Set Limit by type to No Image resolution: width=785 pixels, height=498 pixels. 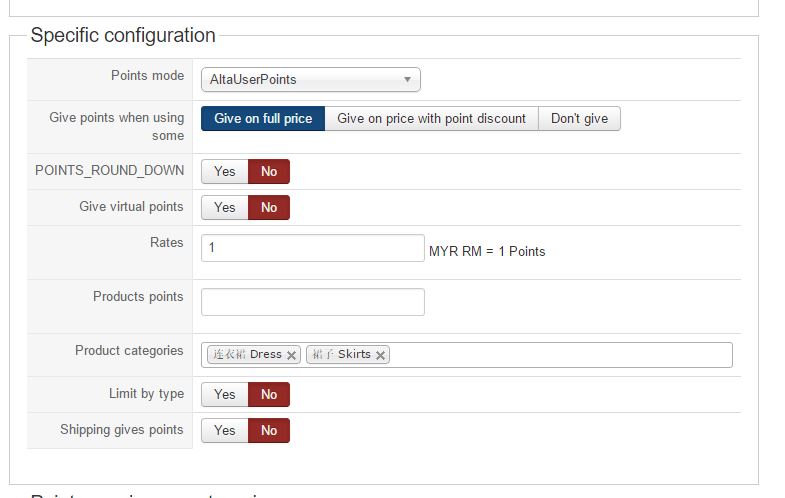[269, 395]
